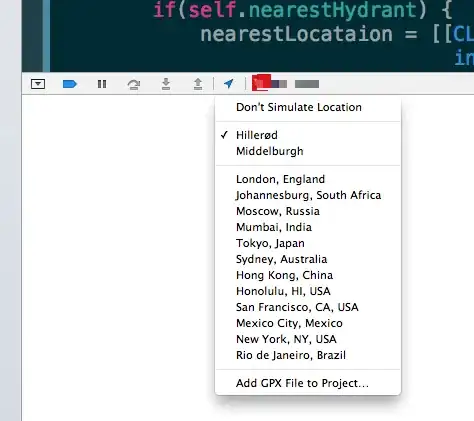This screenshot has width=474, height=421.
Task: Click the red app process icon
Action: point(261,83)
